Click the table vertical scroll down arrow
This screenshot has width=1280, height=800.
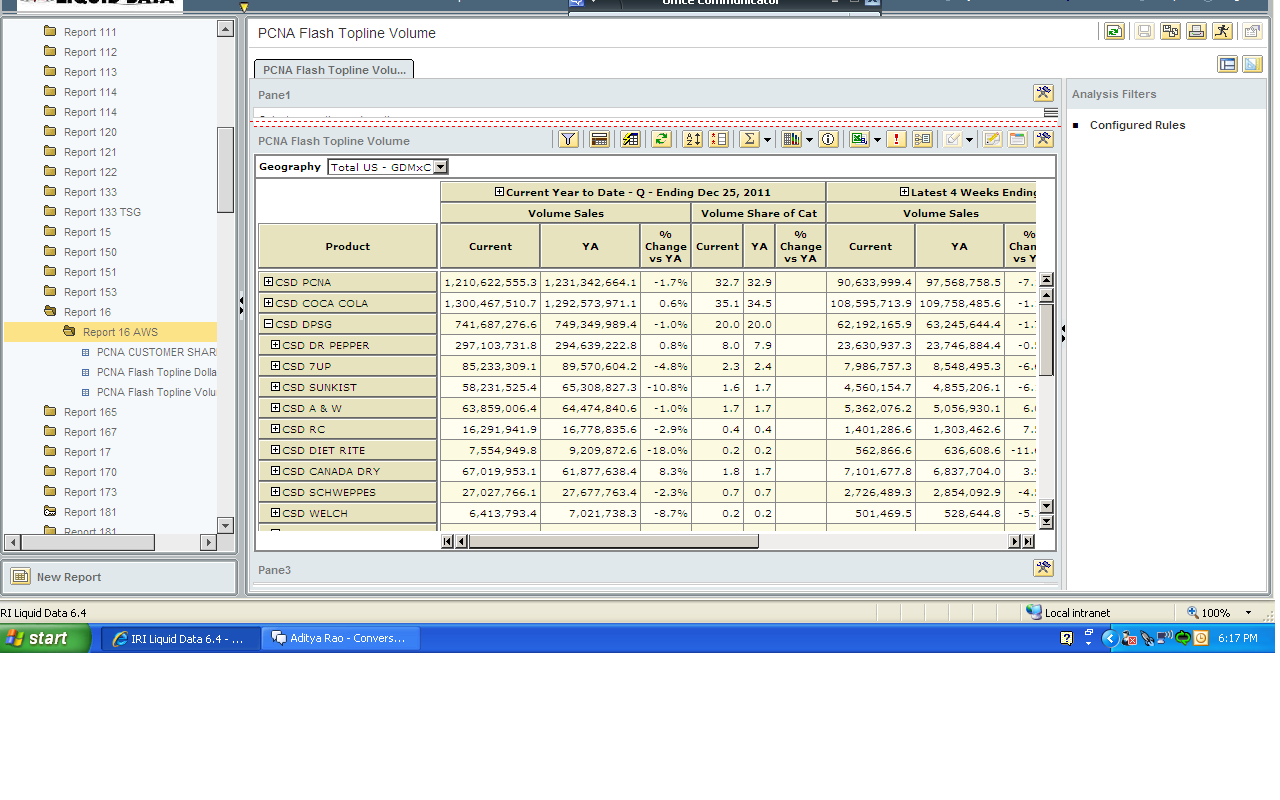click(1046, 506)
